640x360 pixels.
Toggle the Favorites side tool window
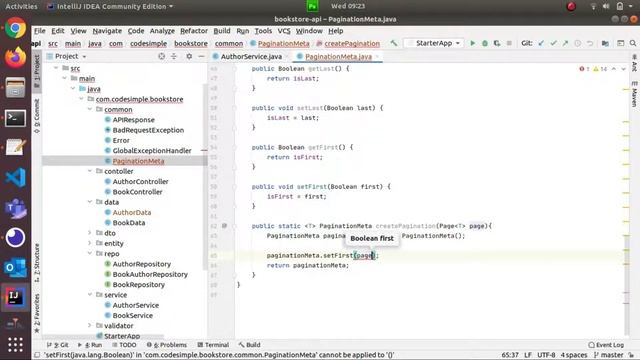click(x=37, y=313)
